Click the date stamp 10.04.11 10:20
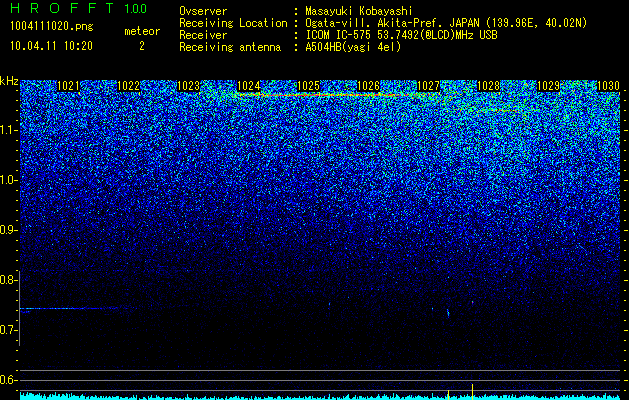The width and height of the screenshot is (629, 400). pos(51,46)
